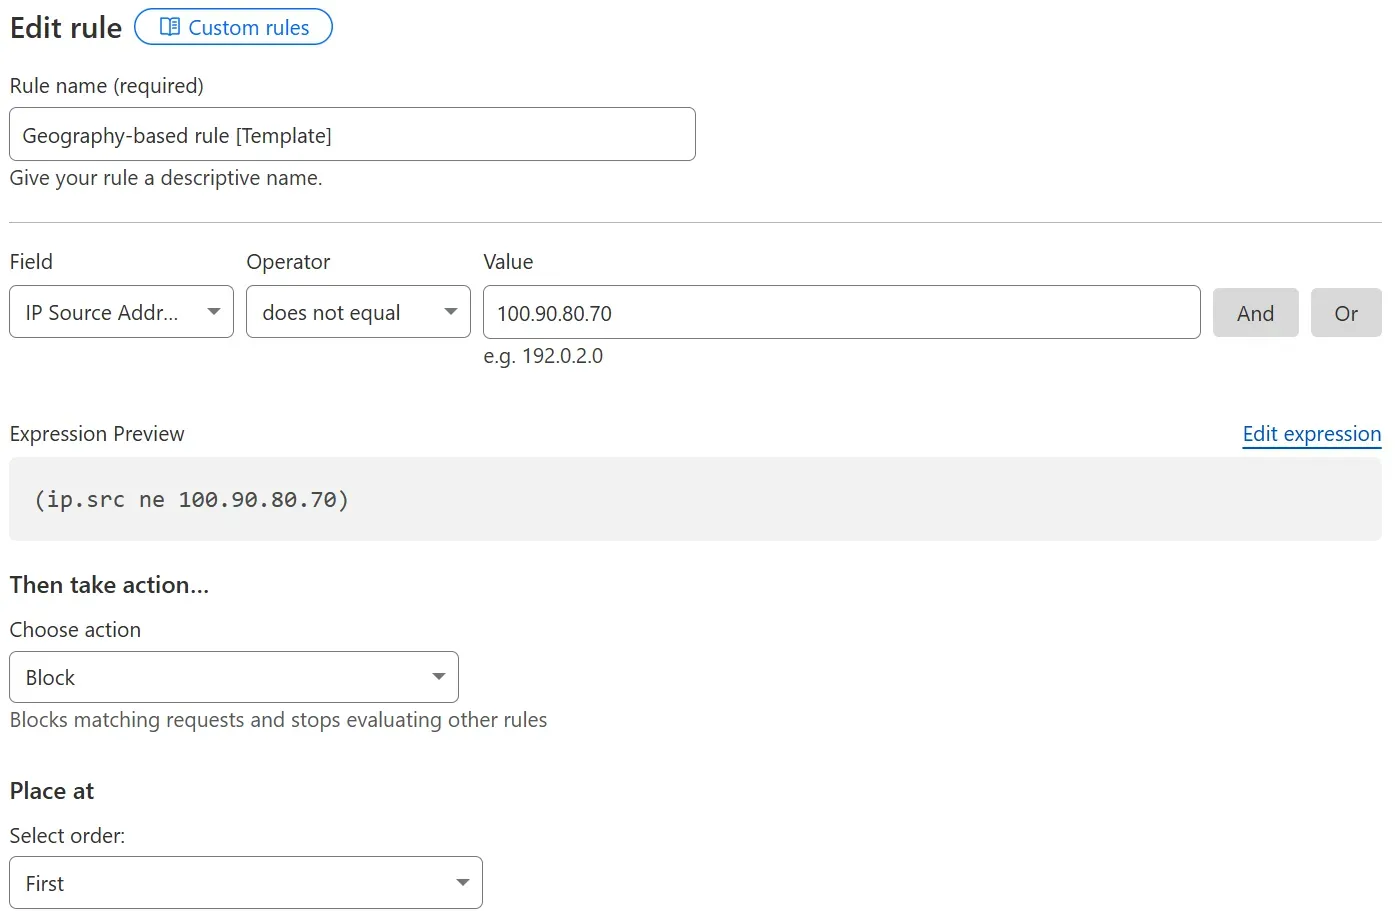Viewport: 1395px width, 911px height.
Task: Expand the Select order dropdown showing First
Action: (x=230, y=883)
